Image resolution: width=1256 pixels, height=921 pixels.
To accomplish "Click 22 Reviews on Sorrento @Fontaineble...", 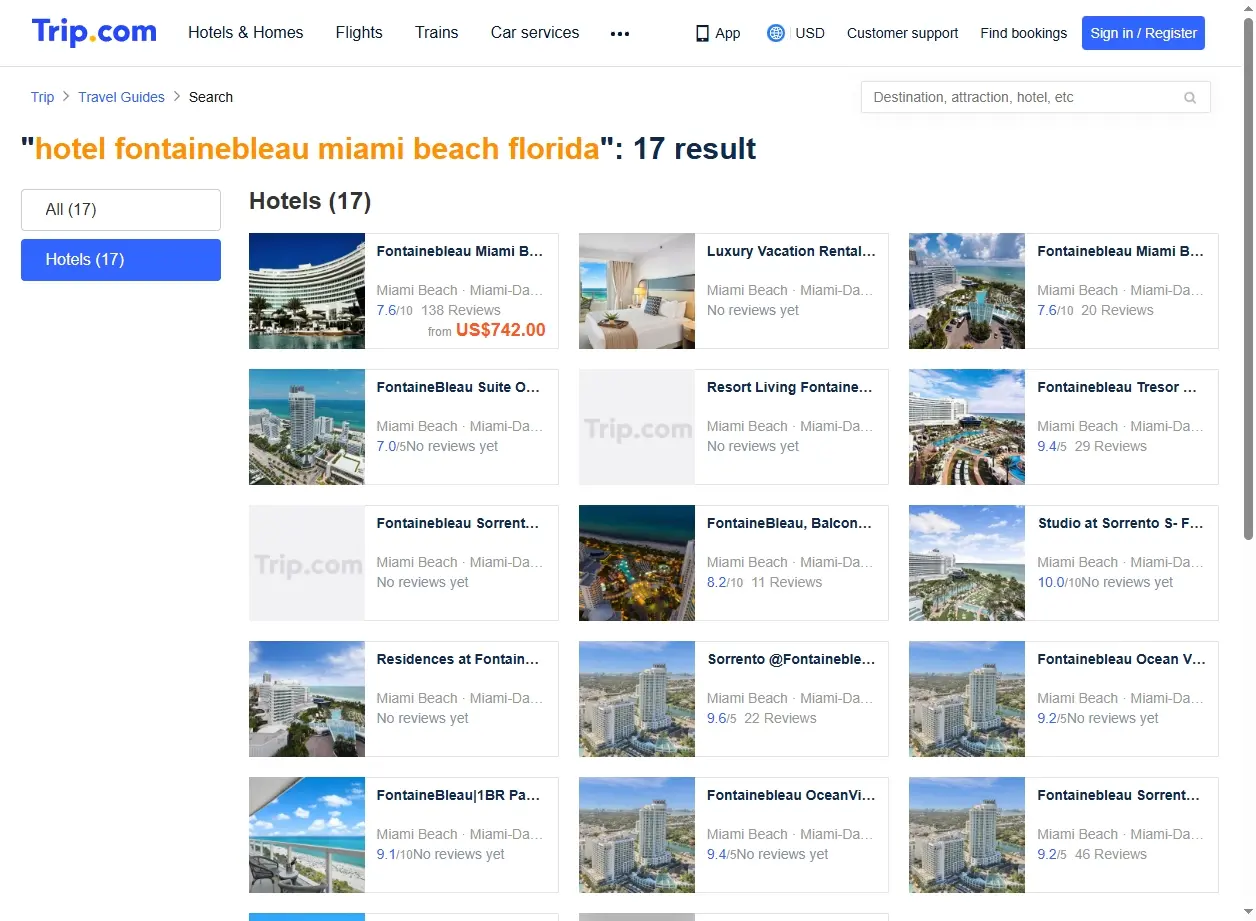I will (781, 718).
